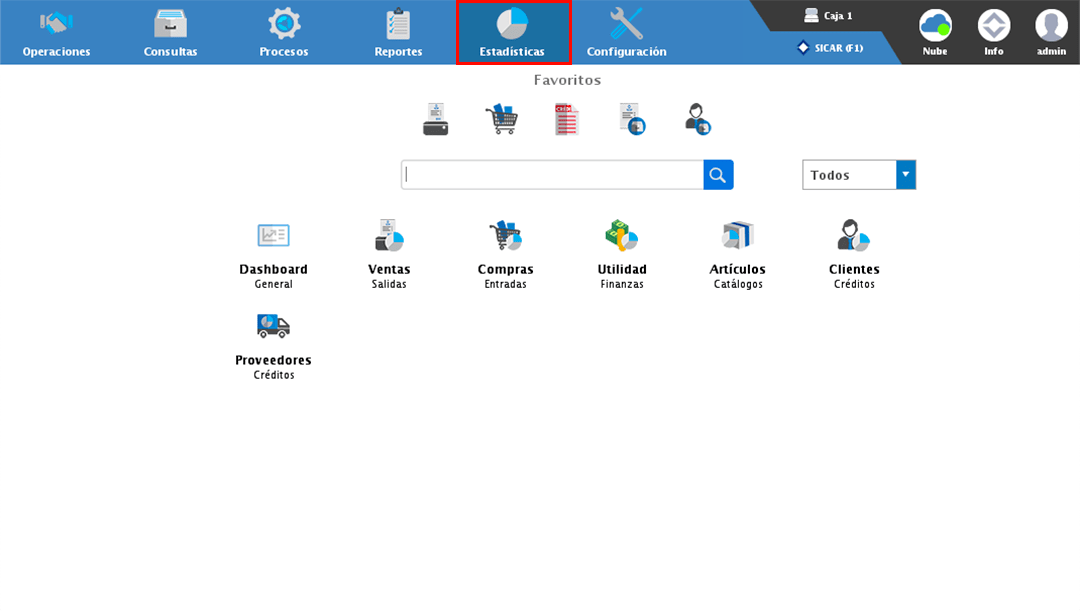1080x611 pixels.
Task: Expand the Todos filter dropdown
Action: pos(905,175)
